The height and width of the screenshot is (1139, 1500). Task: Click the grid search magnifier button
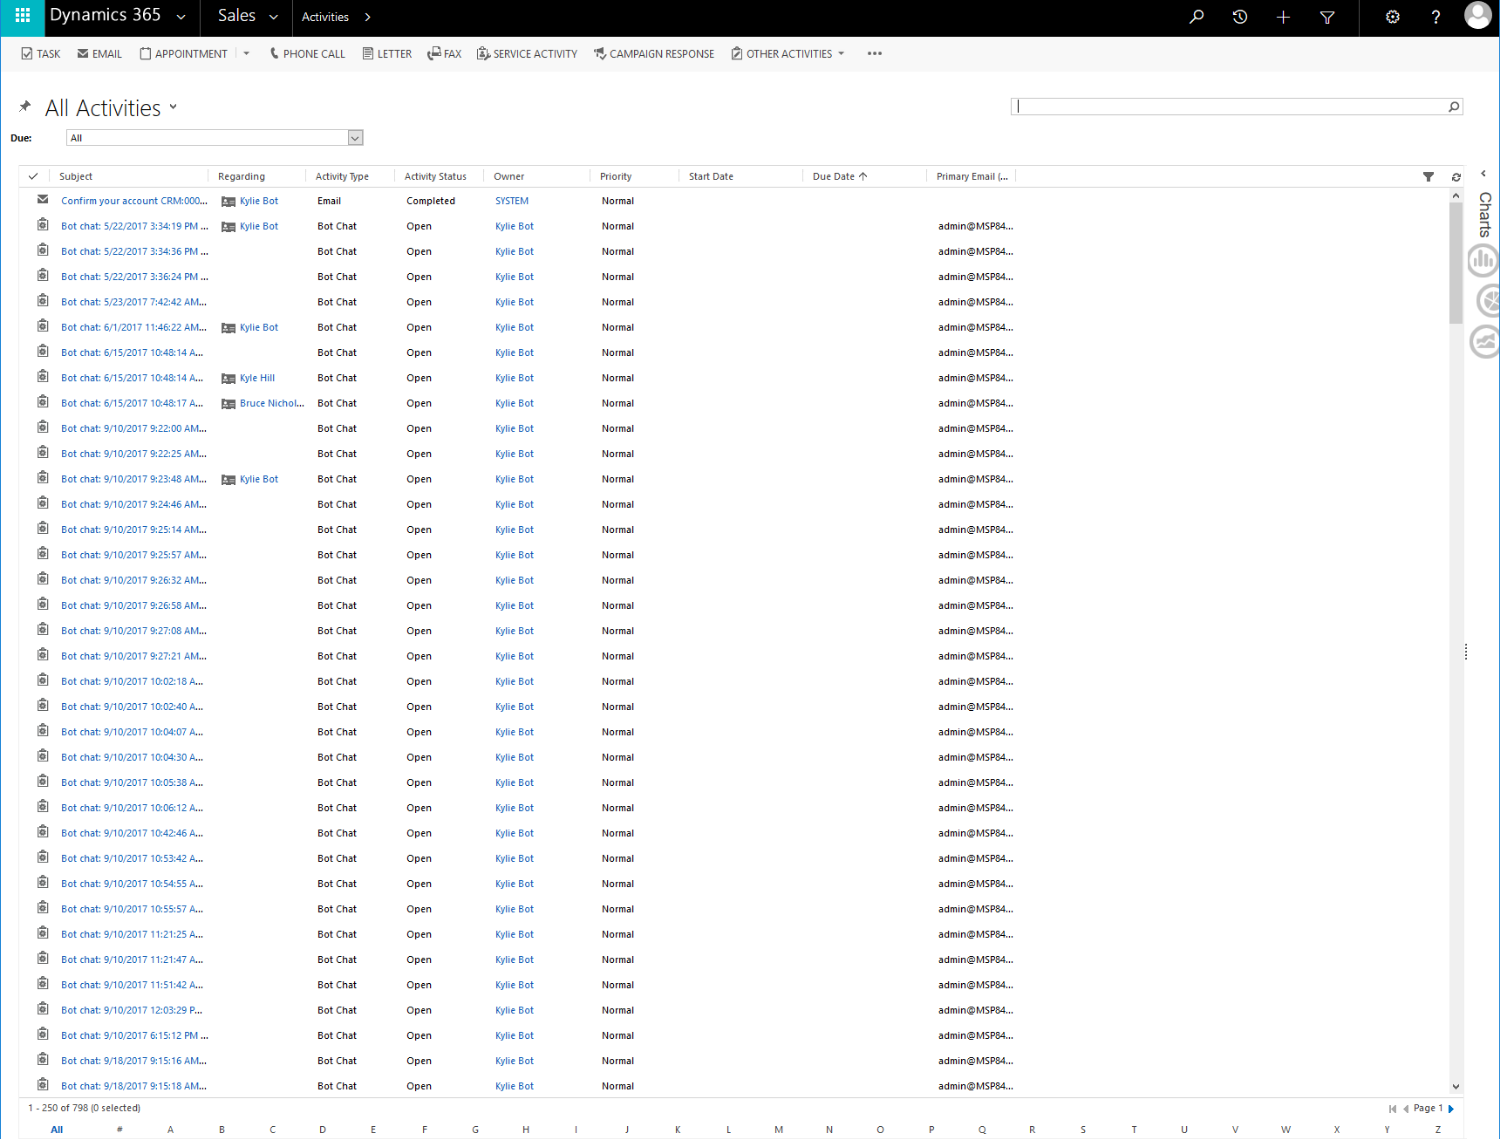point(1454,107)
